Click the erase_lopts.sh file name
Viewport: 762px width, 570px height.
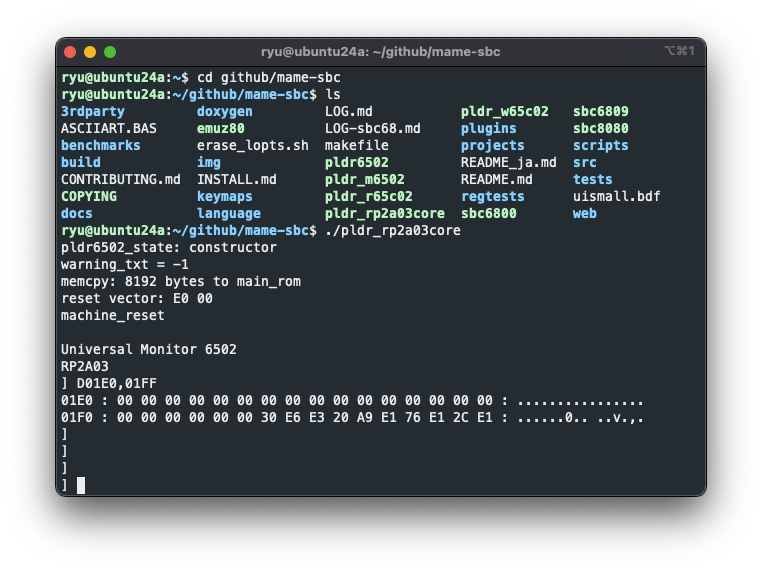253,145
